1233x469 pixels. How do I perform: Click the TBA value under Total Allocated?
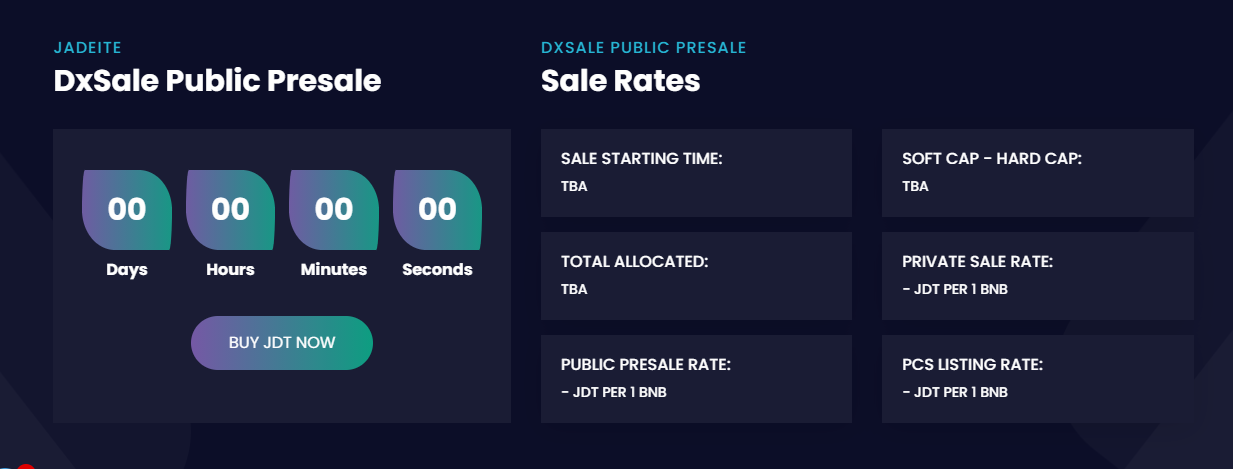[x=574, y=290]
